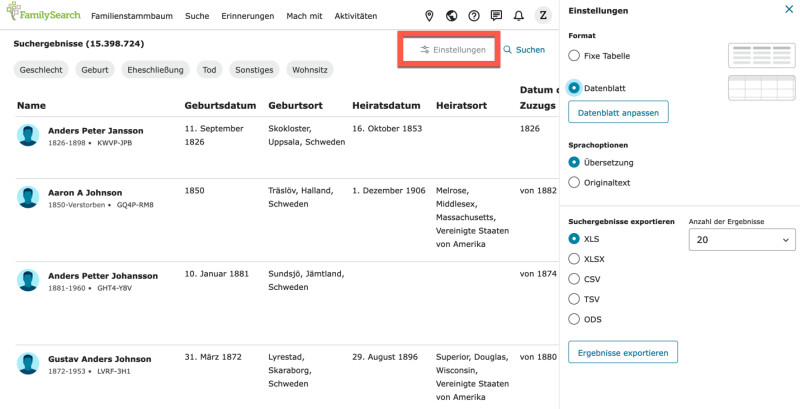Click the ID KWVP-JPB
This screenshot has width=800, height=409.
114,143
